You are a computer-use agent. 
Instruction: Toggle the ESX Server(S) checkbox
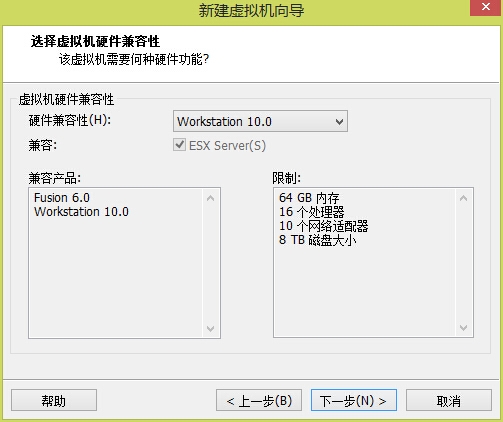point(179,145)
